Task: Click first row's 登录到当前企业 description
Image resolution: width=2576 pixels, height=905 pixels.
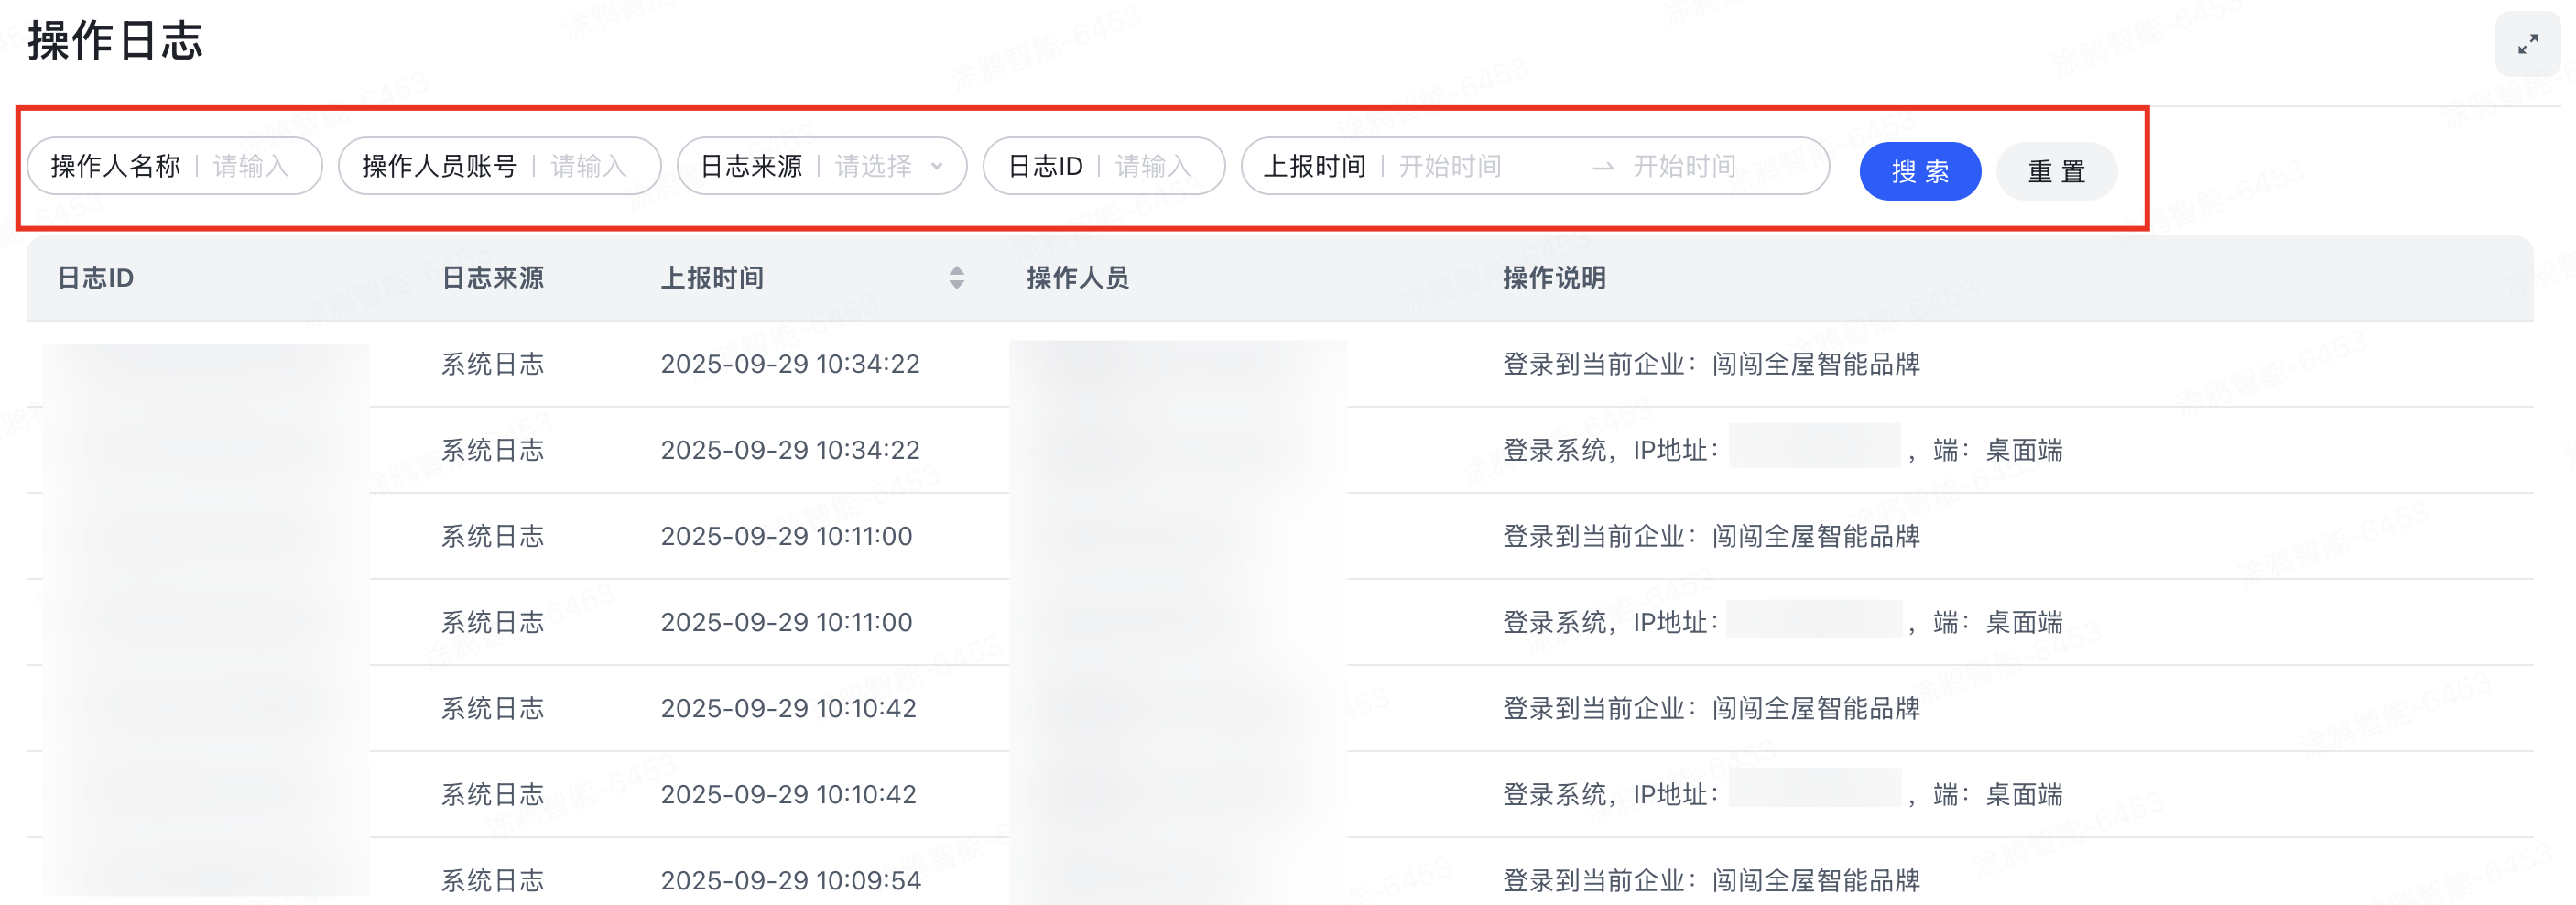Action: (1710, 364)
